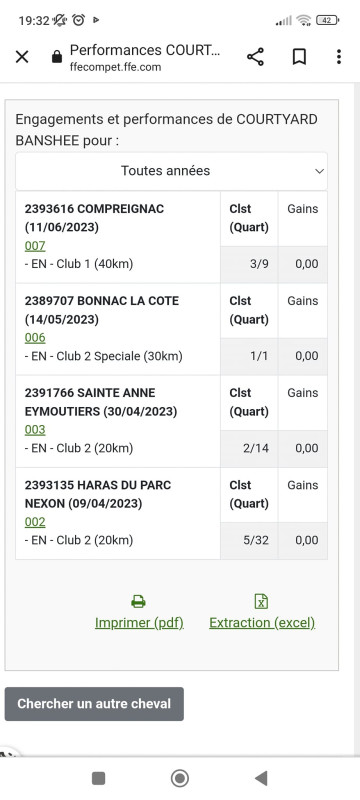Click the Extraction (excel) link
This screenshot has height=800, width=360.
(262, 623)
